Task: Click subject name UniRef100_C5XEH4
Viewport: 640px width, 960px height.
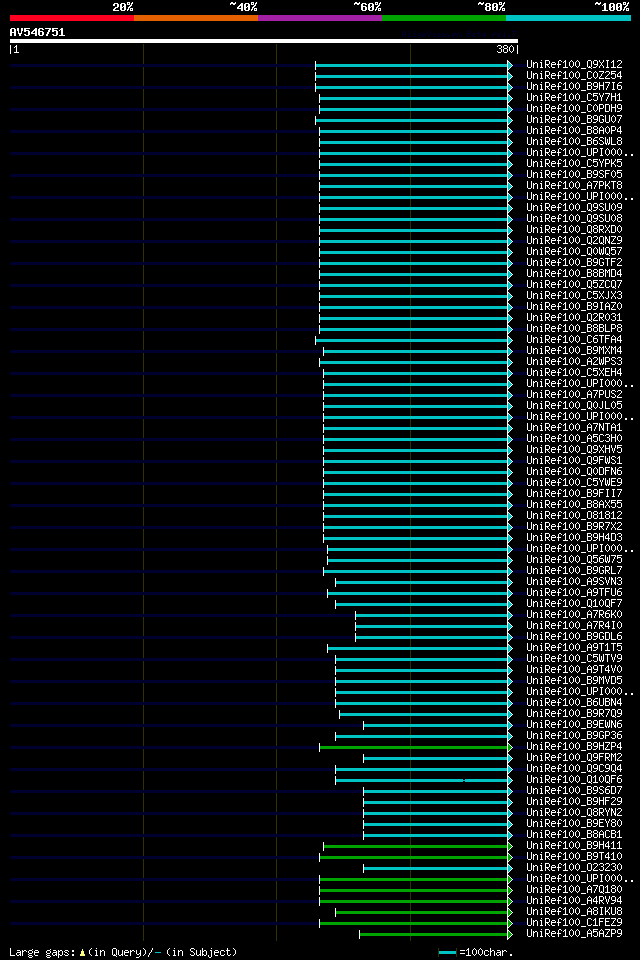Action: [574, 373]
